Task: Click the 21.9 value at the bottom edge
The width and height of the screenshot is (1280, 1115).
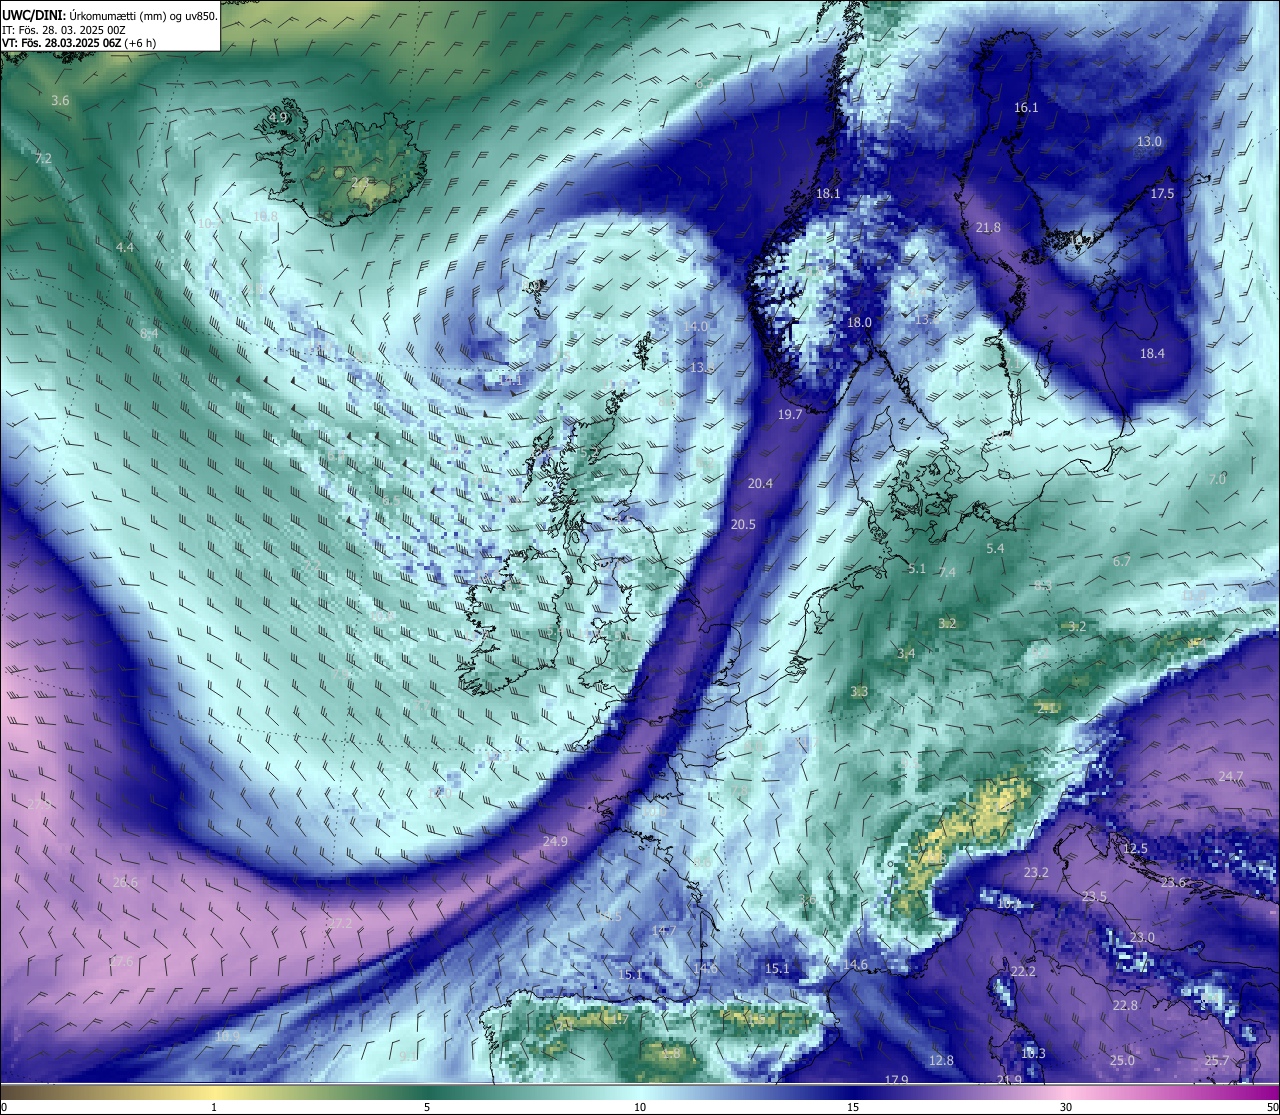Action: pos(1010,1079)
